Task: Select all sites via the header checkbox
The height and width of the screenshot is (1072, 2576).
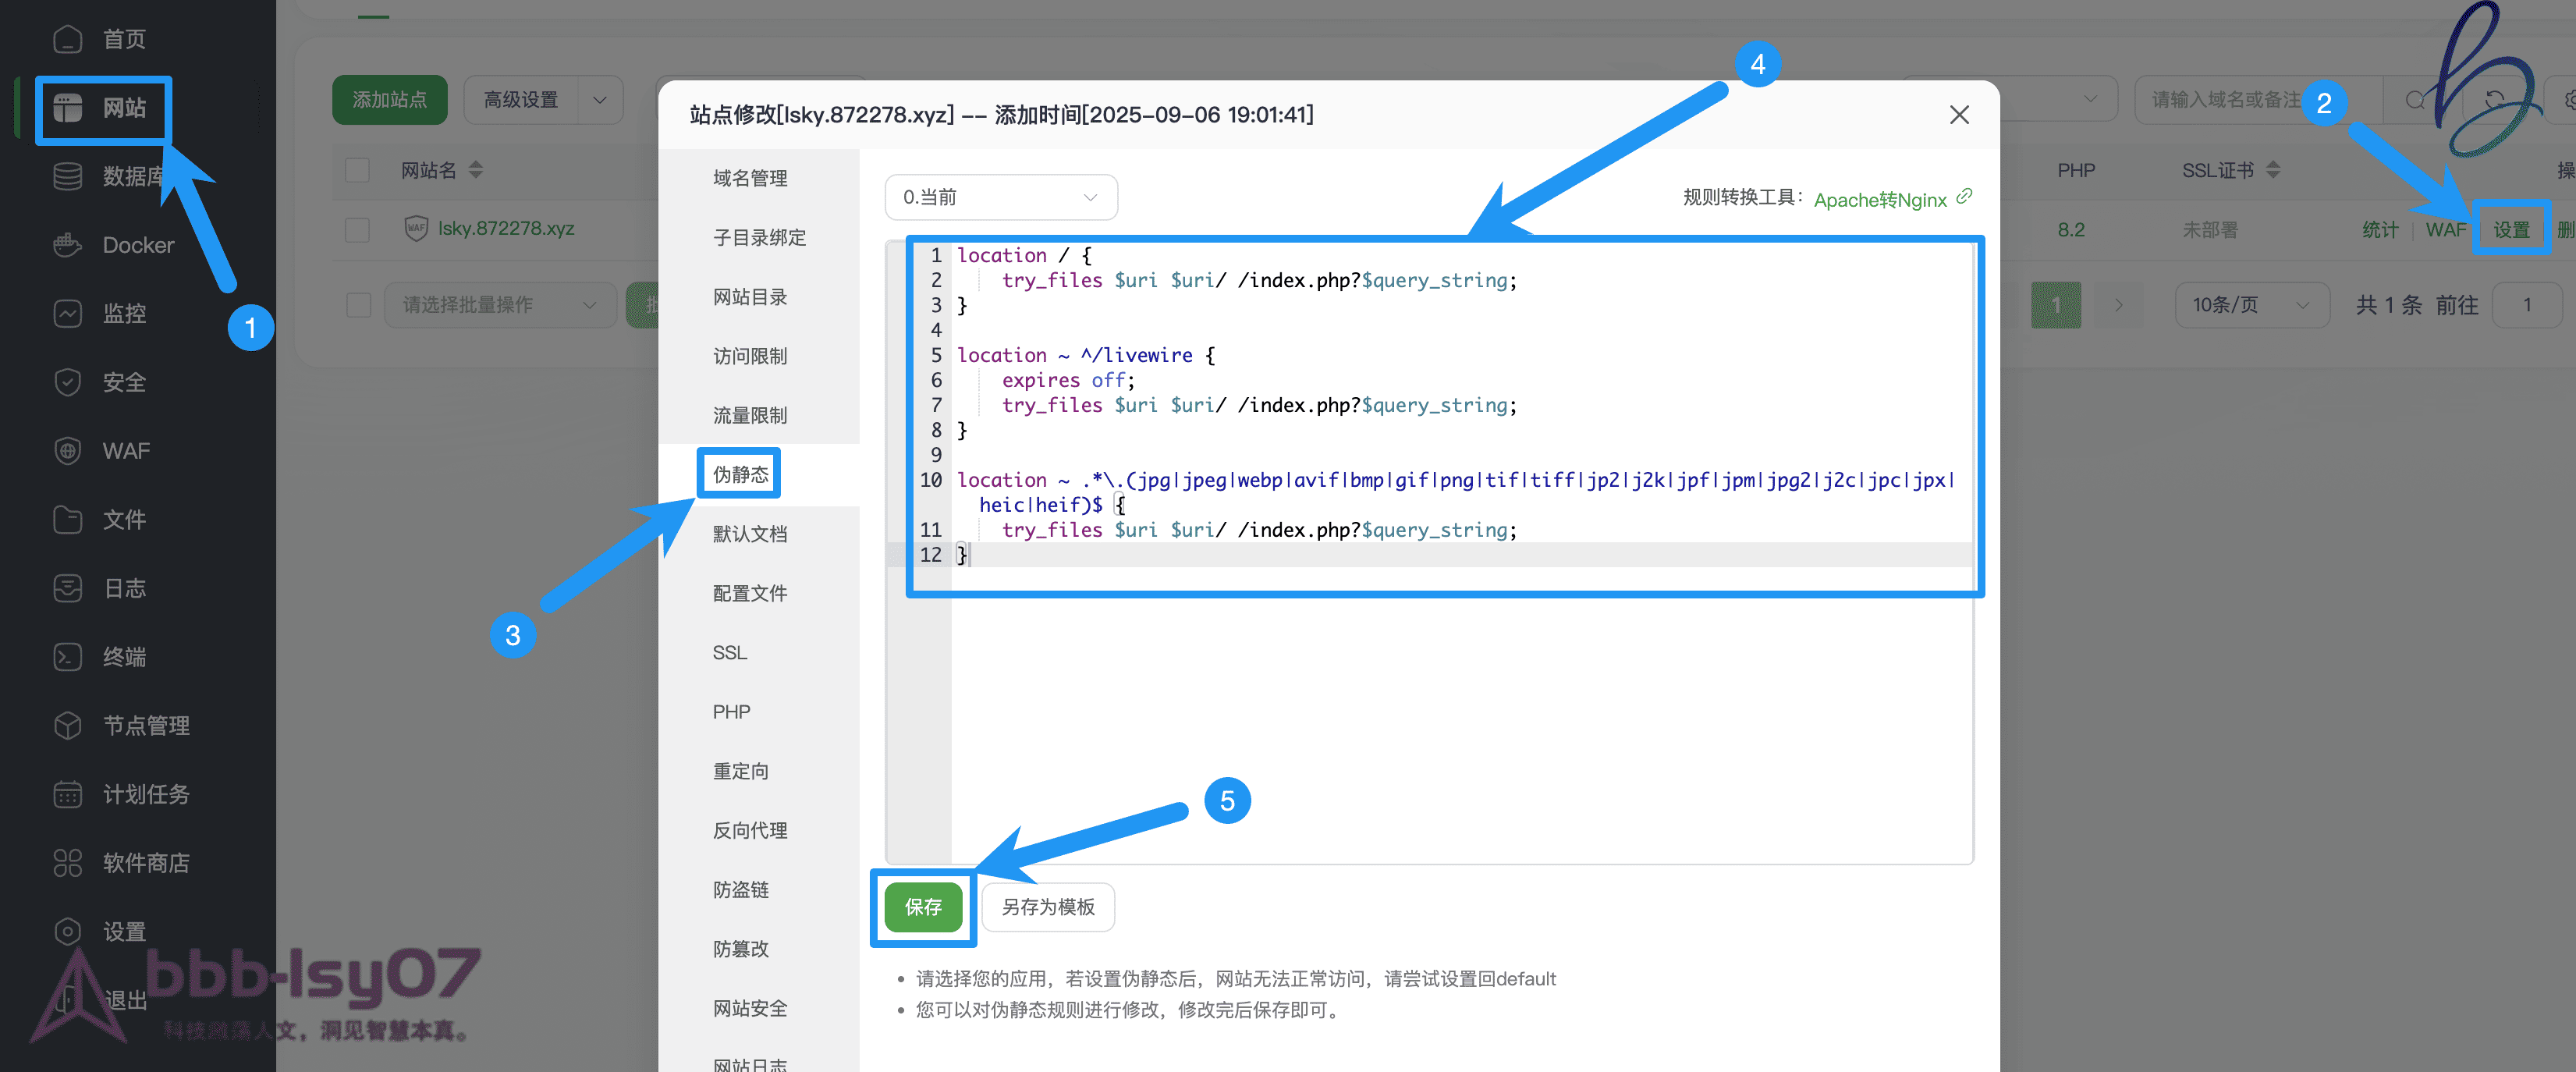Action: pyautogui.click(x=357, y=170)
